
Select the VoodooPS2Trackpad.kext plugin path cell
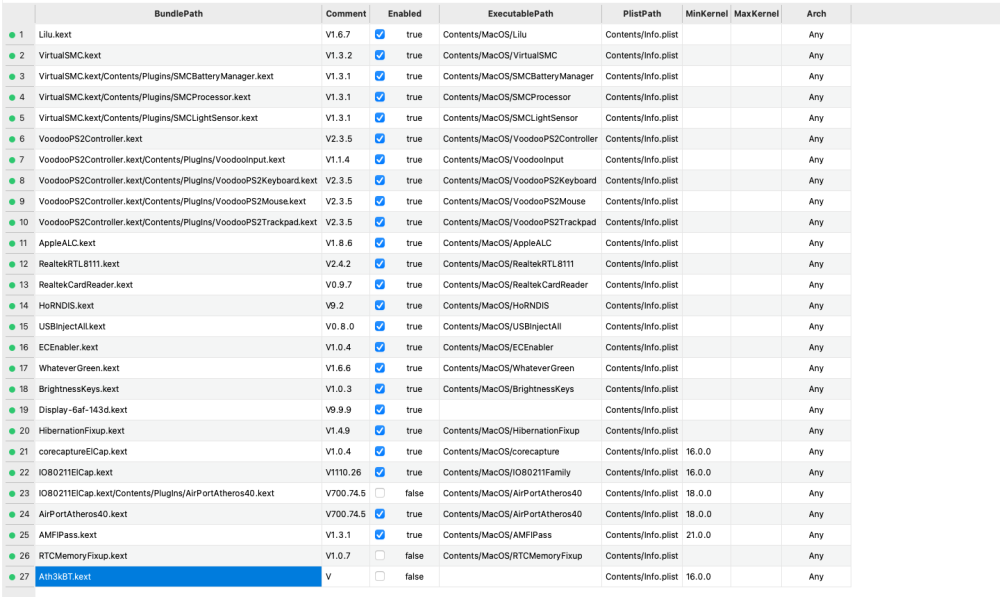179,222
